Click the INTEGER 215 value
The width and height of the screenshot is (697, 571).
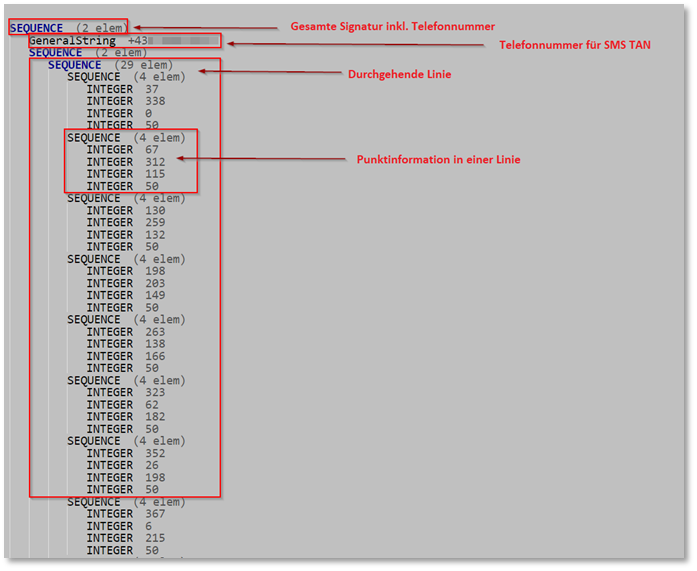125,538
